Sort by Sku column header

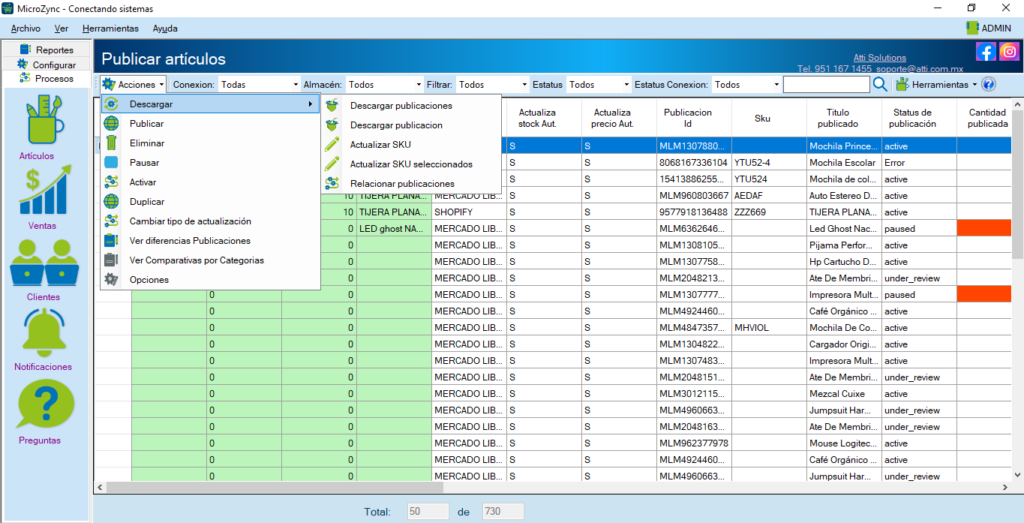[769, 118]
